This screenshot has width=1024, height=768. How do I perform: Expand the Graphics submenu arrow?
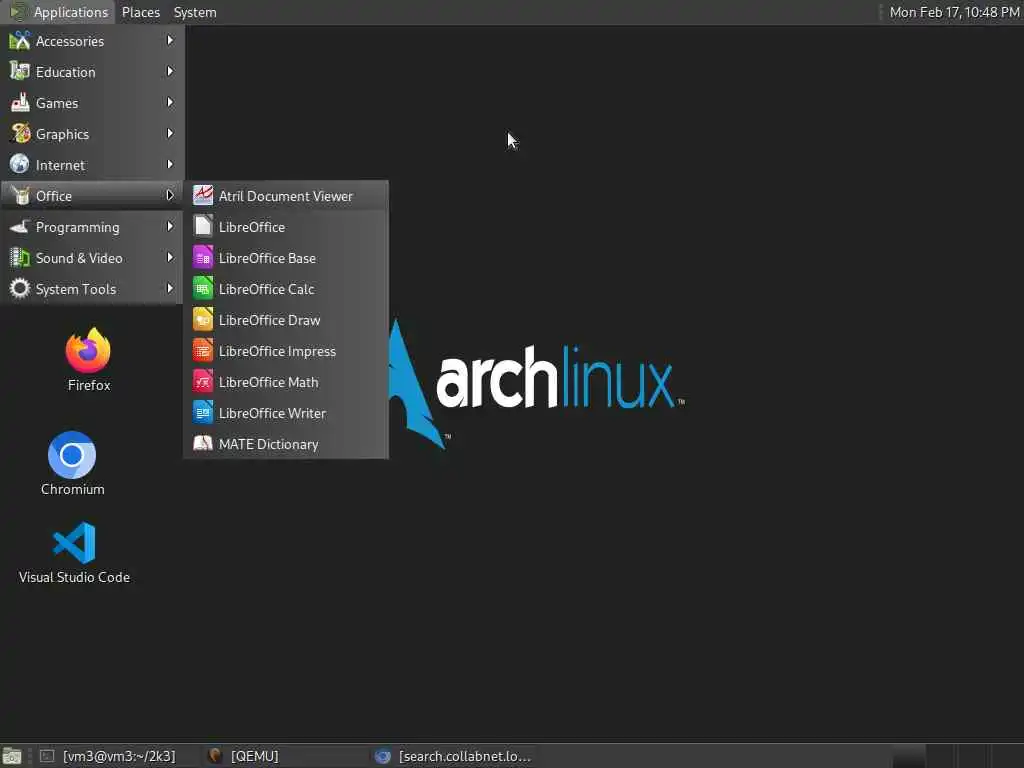pyautogui.click(x=170, y=133)
